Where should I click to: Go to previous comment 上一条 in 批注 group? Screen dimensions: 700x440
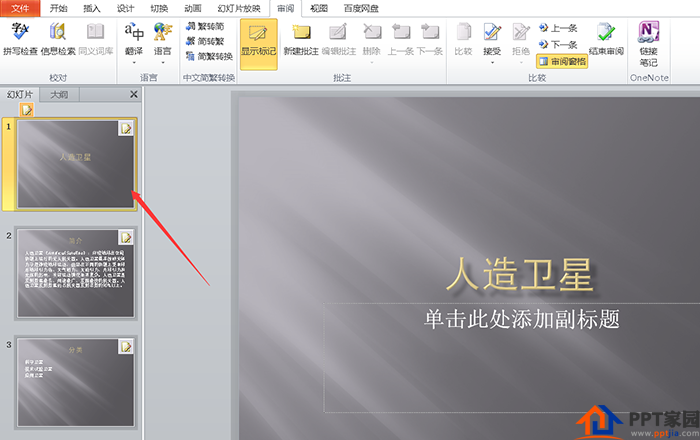(x=400, y=39)
